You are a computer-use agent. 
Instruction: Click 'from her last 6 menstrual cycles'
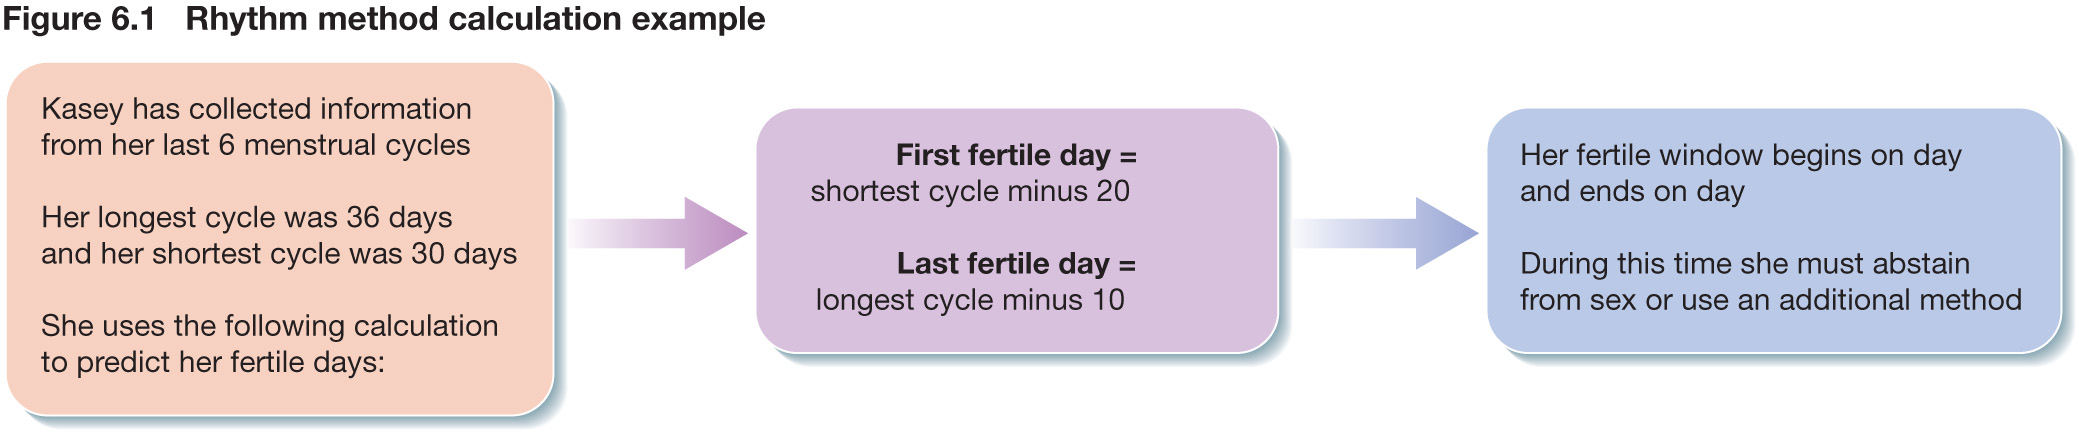pos(256,145)
